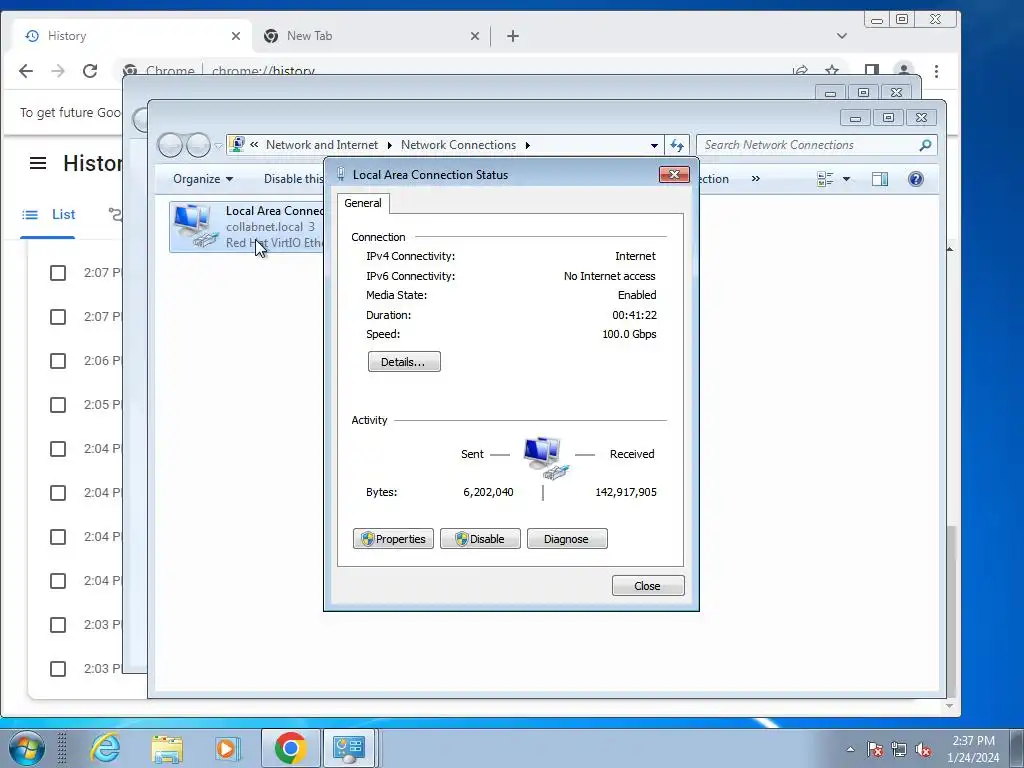Close the New Tab tab
Viewport: 1024px width, 768px height.
pos(475,36)
